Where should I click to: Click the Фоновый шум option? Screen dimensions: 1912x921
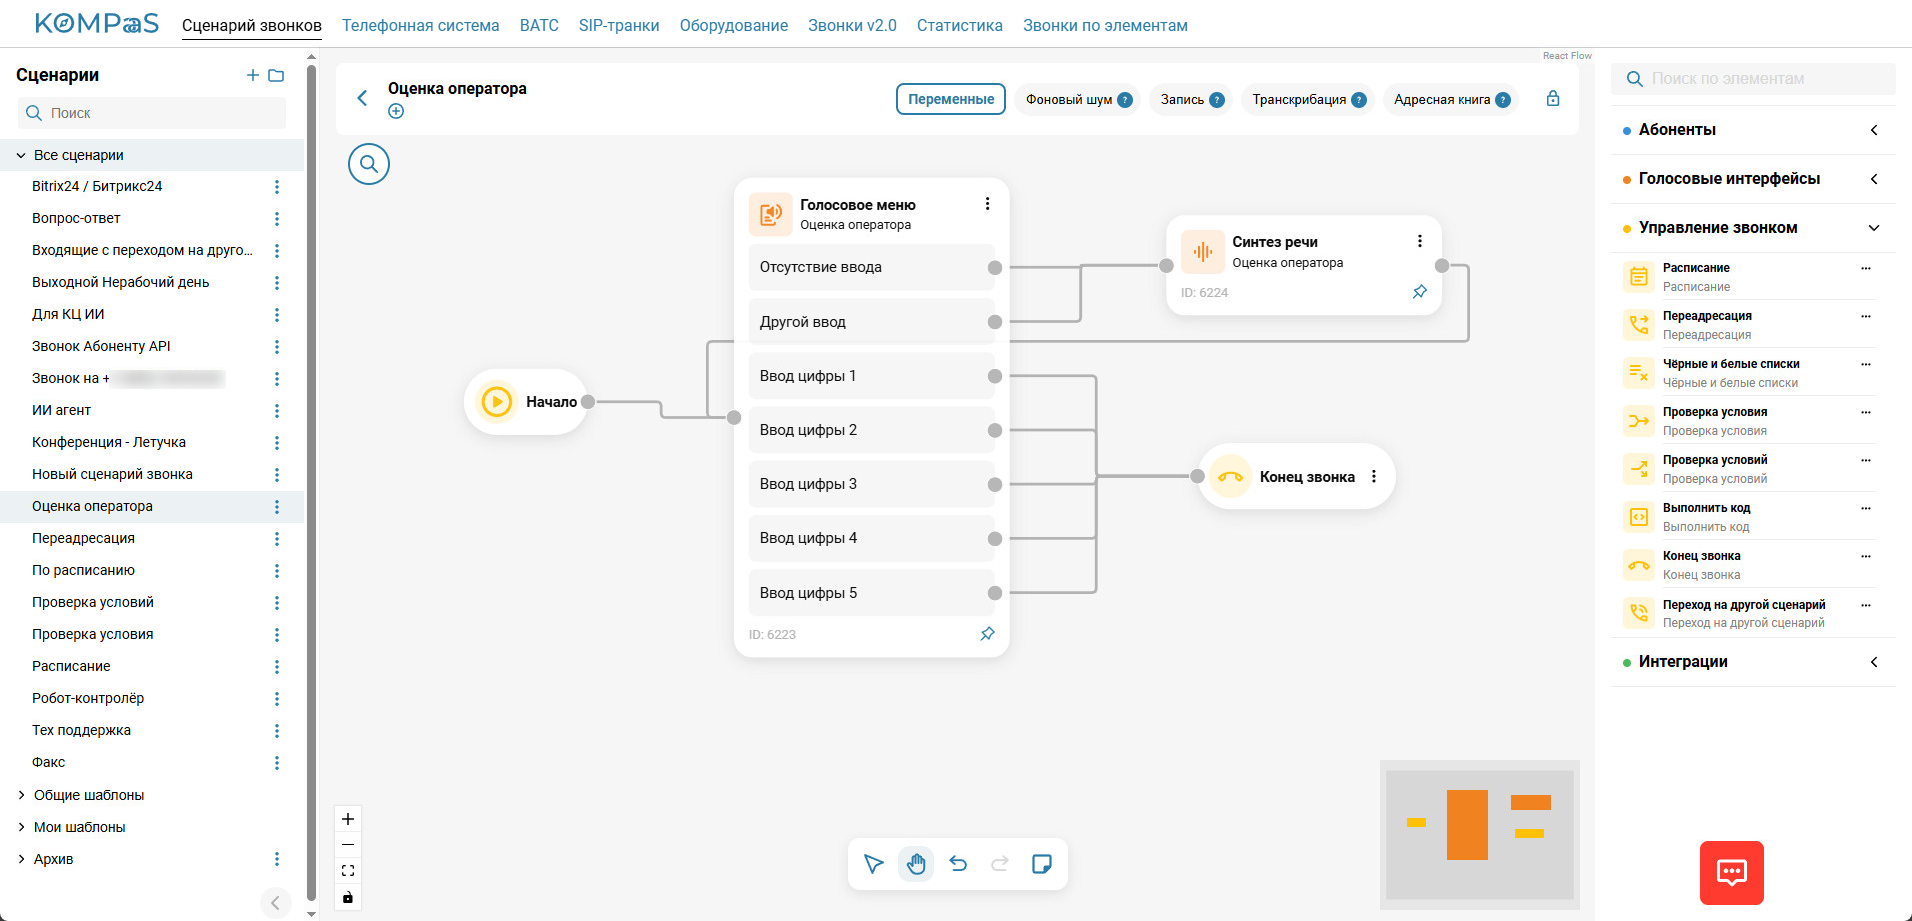[1078, 99]
